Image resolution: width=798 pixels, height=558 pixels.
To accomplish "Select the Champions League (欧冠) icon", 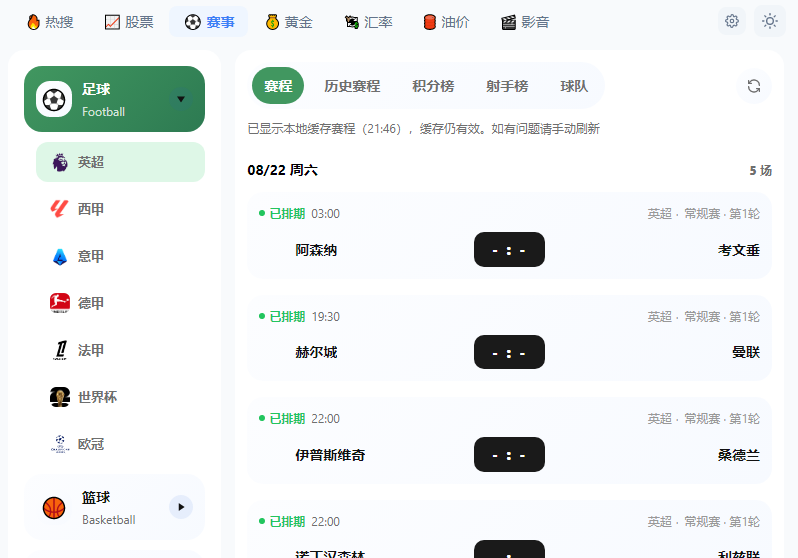I will [60, 444].
